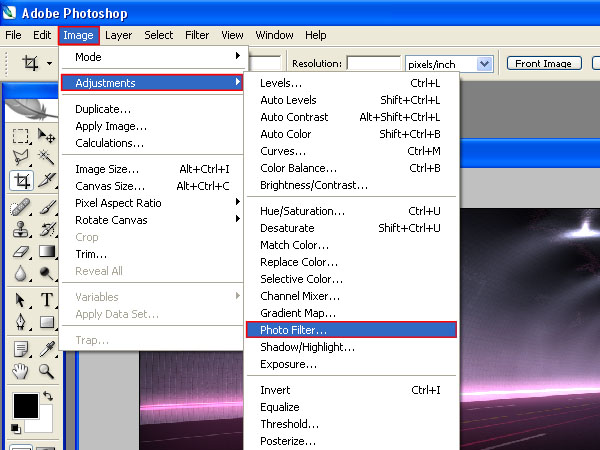Screen dimensions: 600x450
Task: Select the Brush tool
Action: (46, 208)
